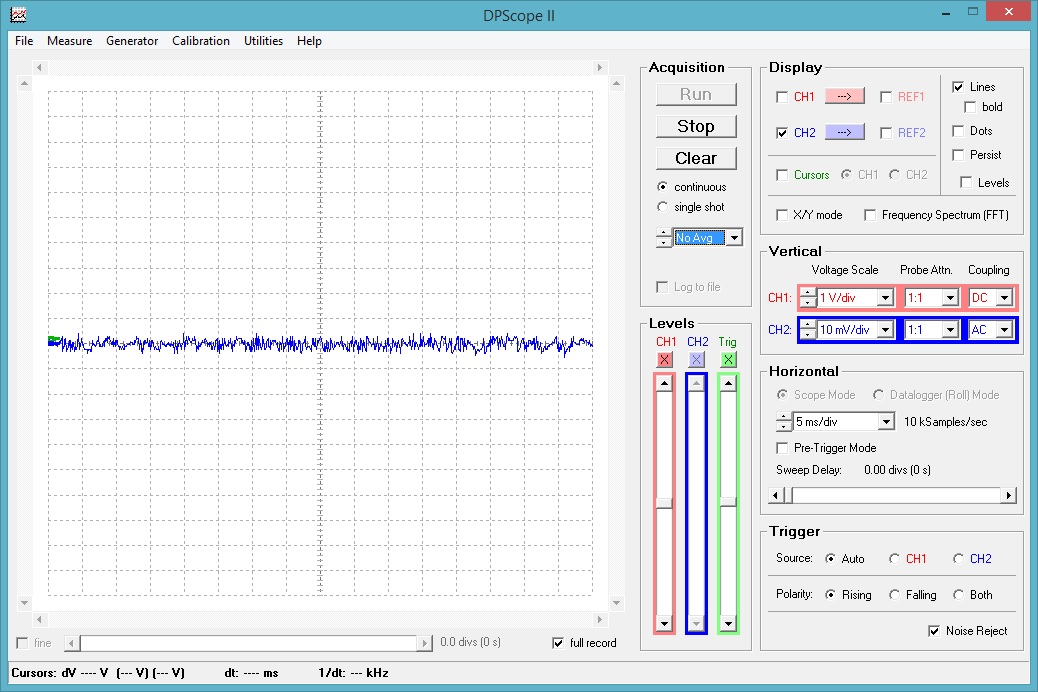1038x692 pixels.
Task: Click the green X under Trig level
Action: click(x=728, y=360)
